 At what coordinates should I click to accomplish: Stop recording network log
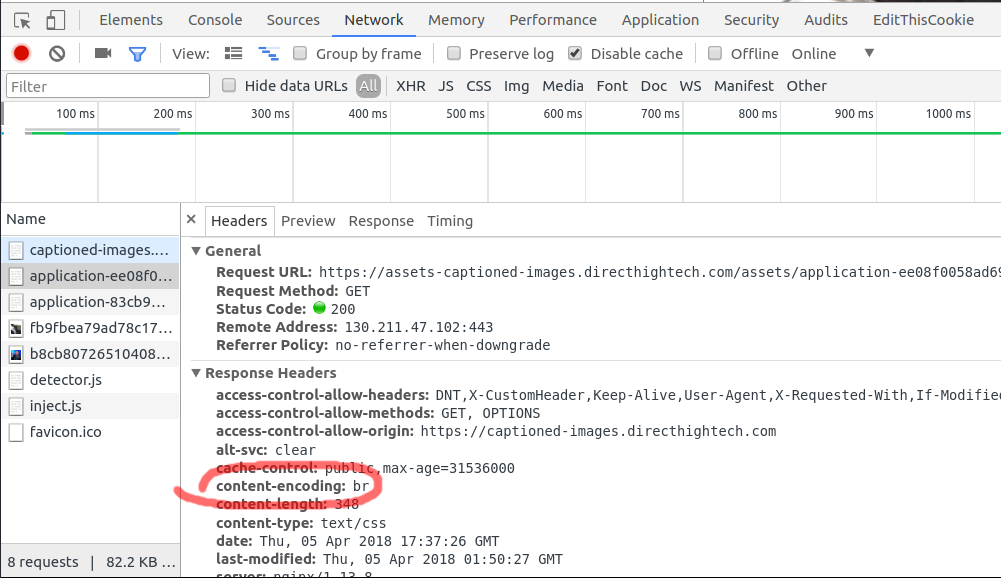(21, 54)
